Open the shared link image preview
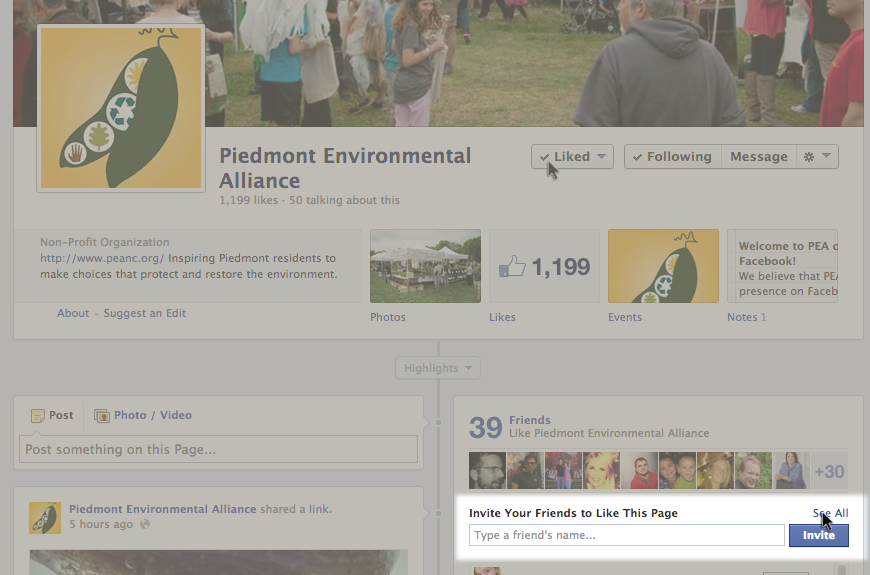 tap(219, 562)
